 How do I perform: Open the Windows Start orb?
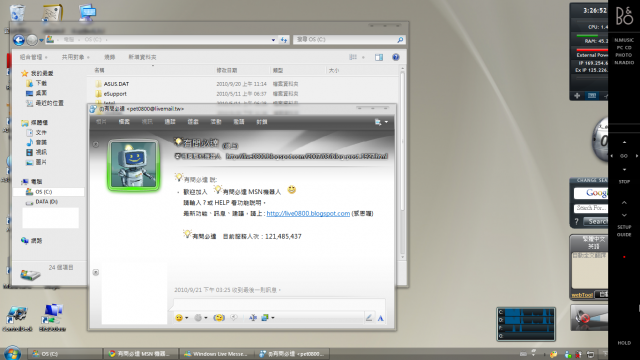tap(12, 353)
